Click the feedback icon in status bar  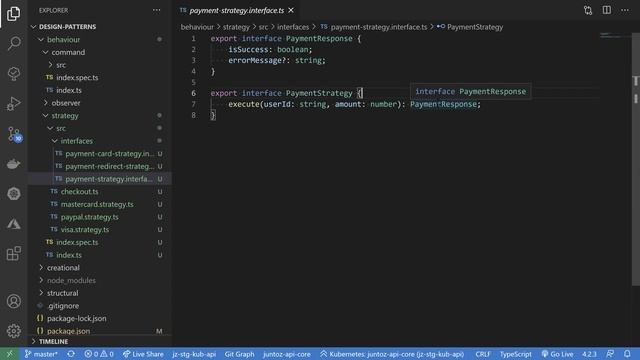pos(610,354)
